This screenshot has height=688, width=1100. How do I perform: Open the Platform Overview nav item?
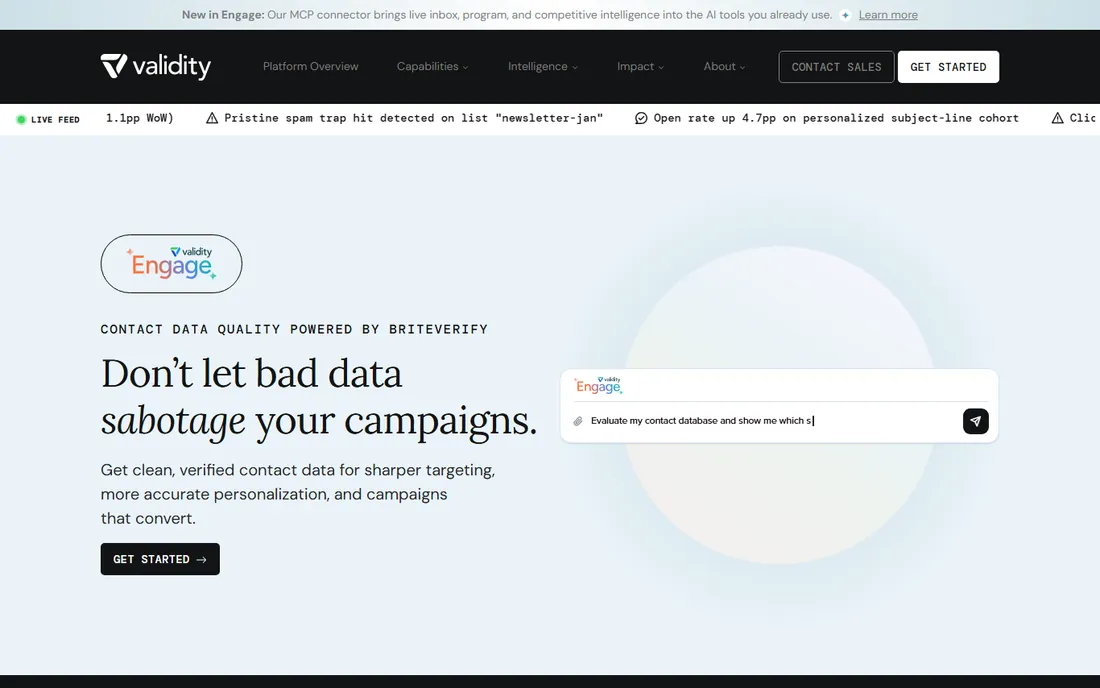click(x=311, y=67)
